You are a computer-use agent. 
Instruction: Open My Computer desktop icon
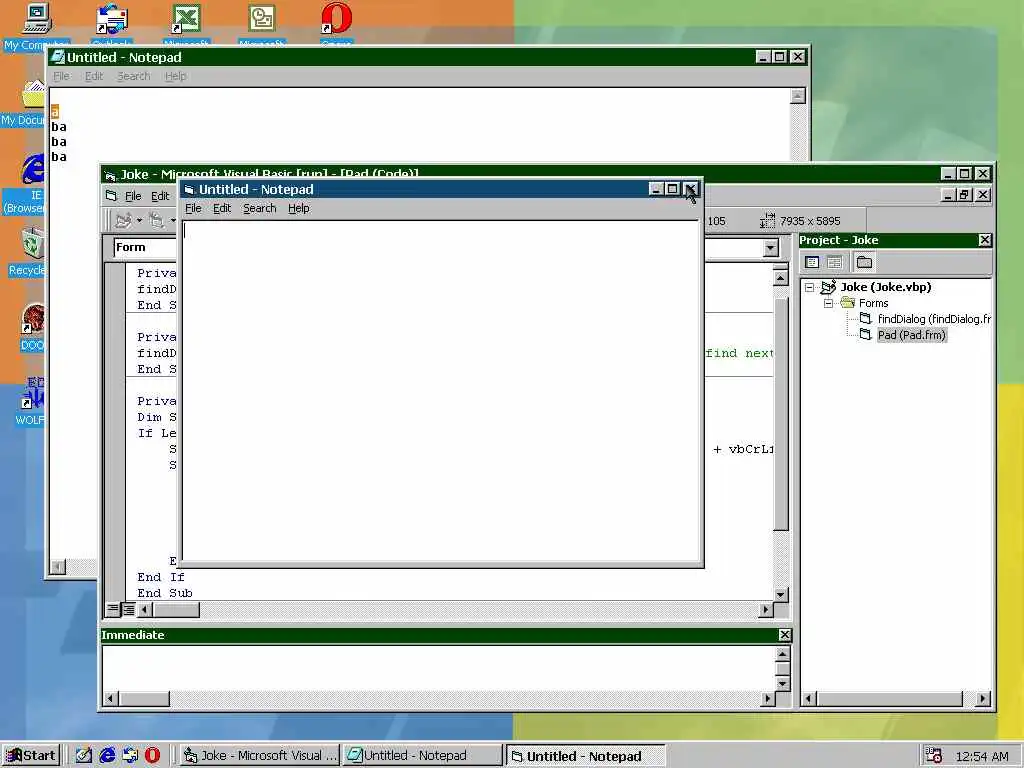click(35, 18)
